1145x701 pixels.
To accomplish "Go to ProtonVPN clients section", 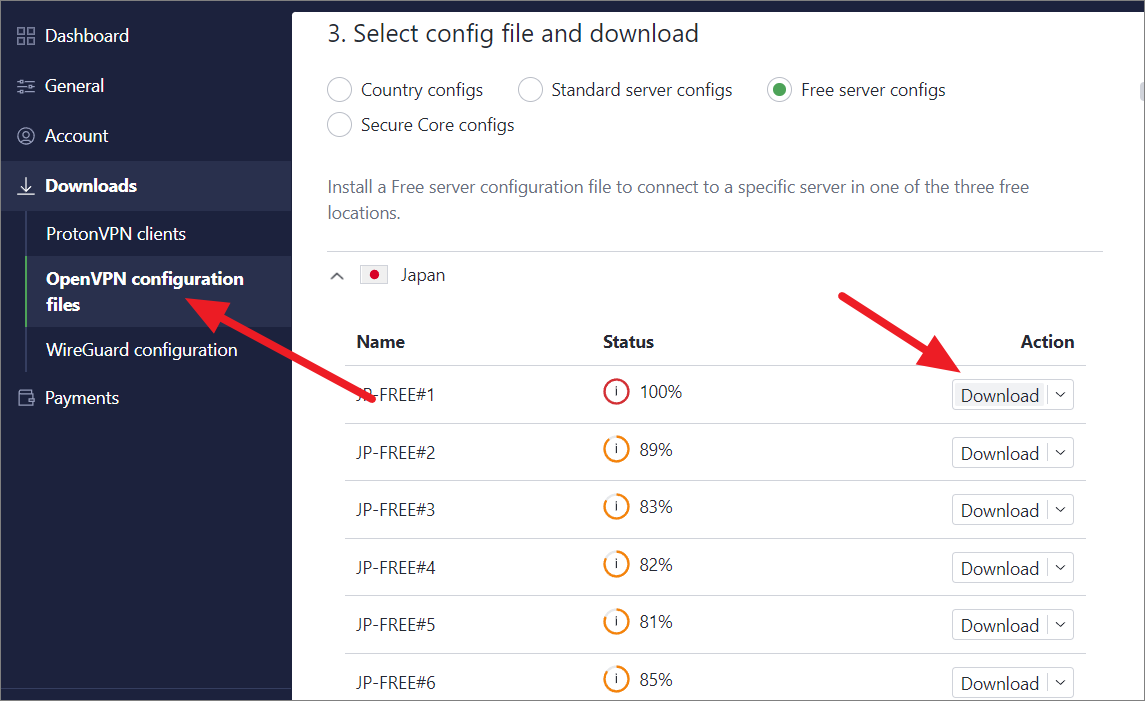I will (116, 234).
